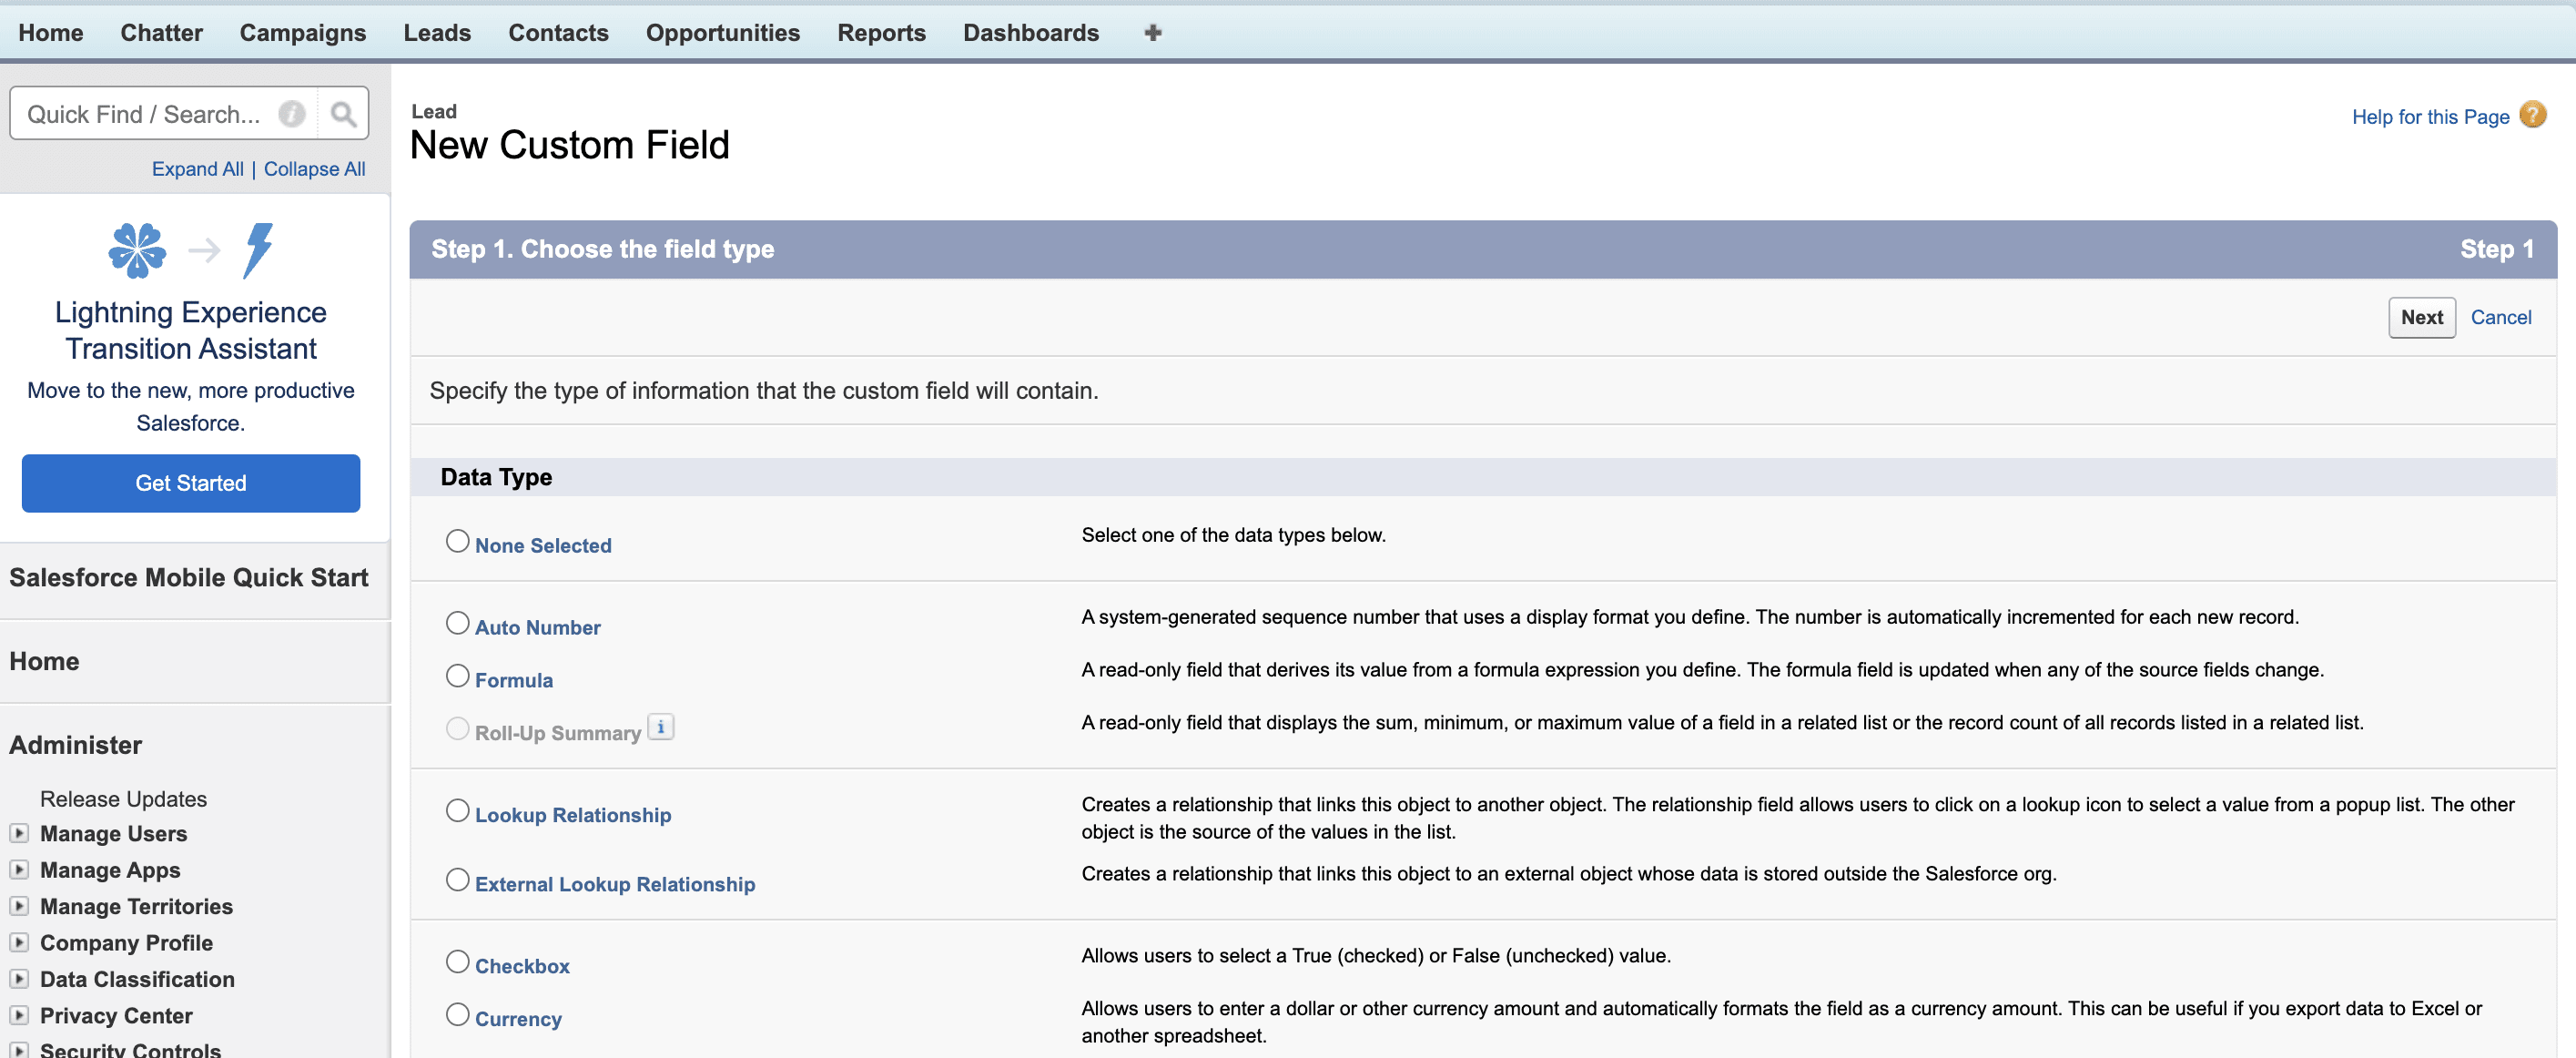Click the Get Started button
This screenshot has height=1058, width=2576.
191,484
